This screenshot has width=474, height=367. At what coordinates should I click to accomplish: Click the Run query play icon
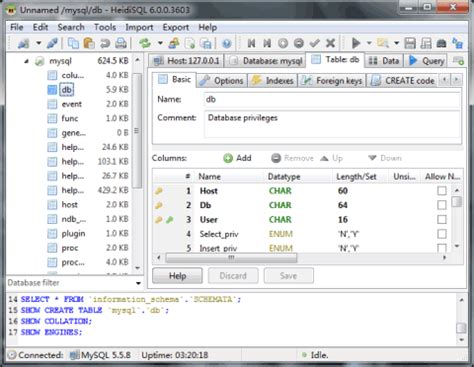point(356,43)
